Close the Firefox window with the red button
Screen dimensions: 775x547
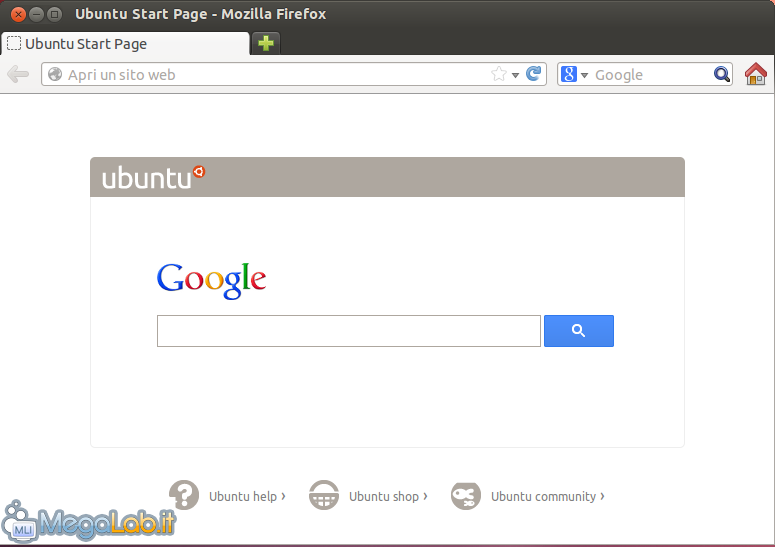(x=18, y=14)
